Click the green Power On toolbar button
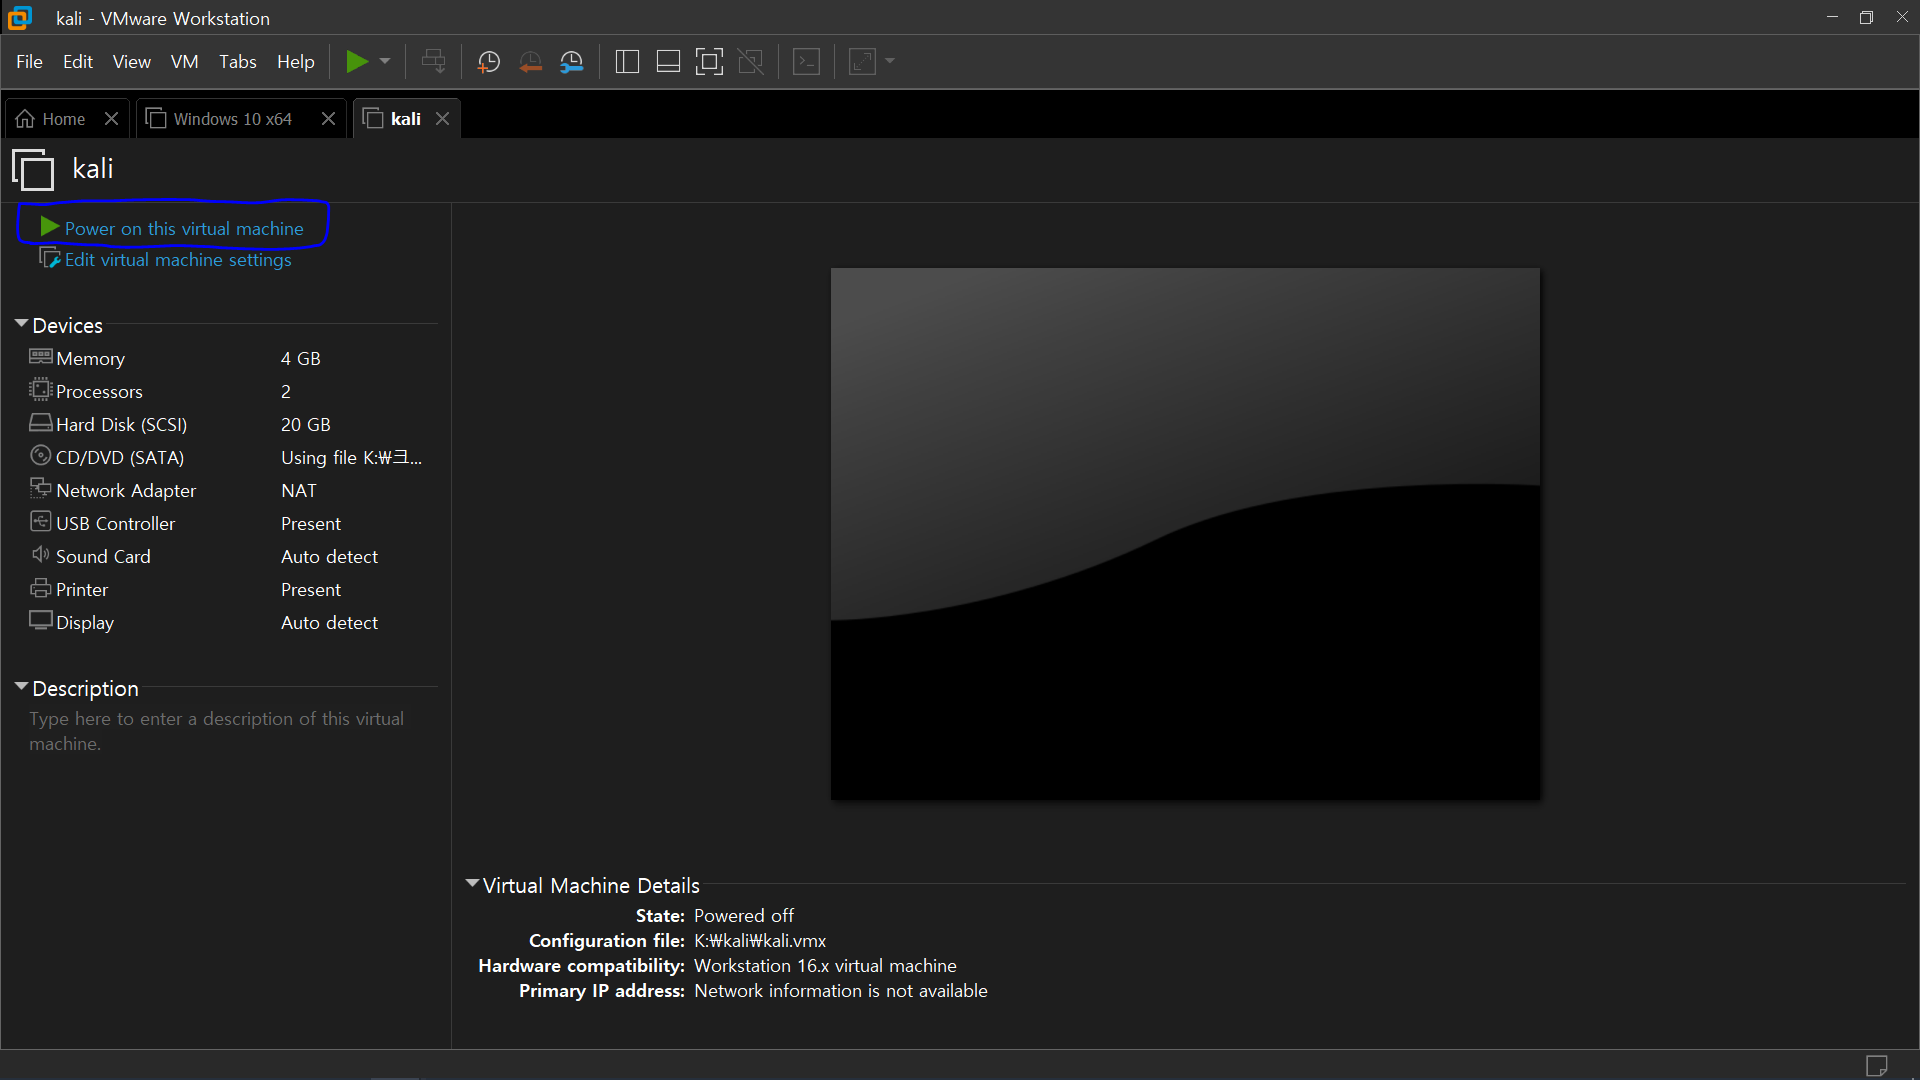This screenshot has height=1080, width=1920. coord(356,62)
